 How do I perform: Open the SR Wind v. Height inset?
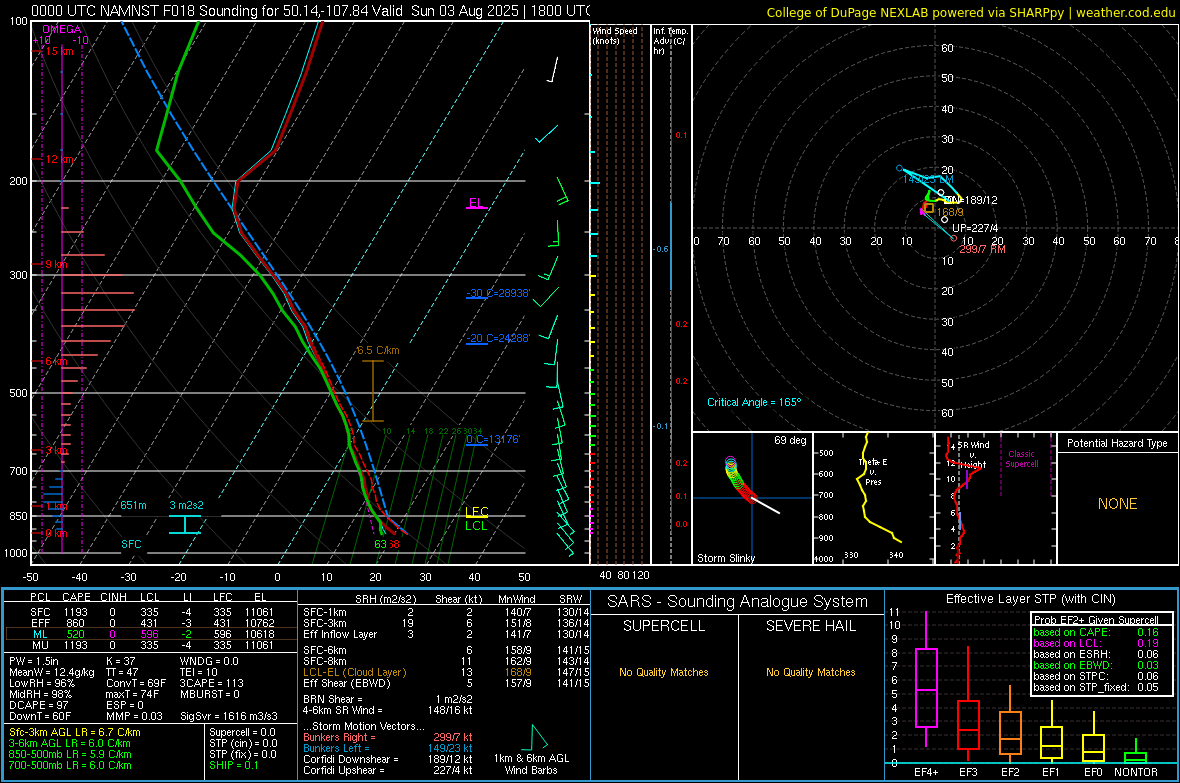pyautogui.click(x=996, y=498)
